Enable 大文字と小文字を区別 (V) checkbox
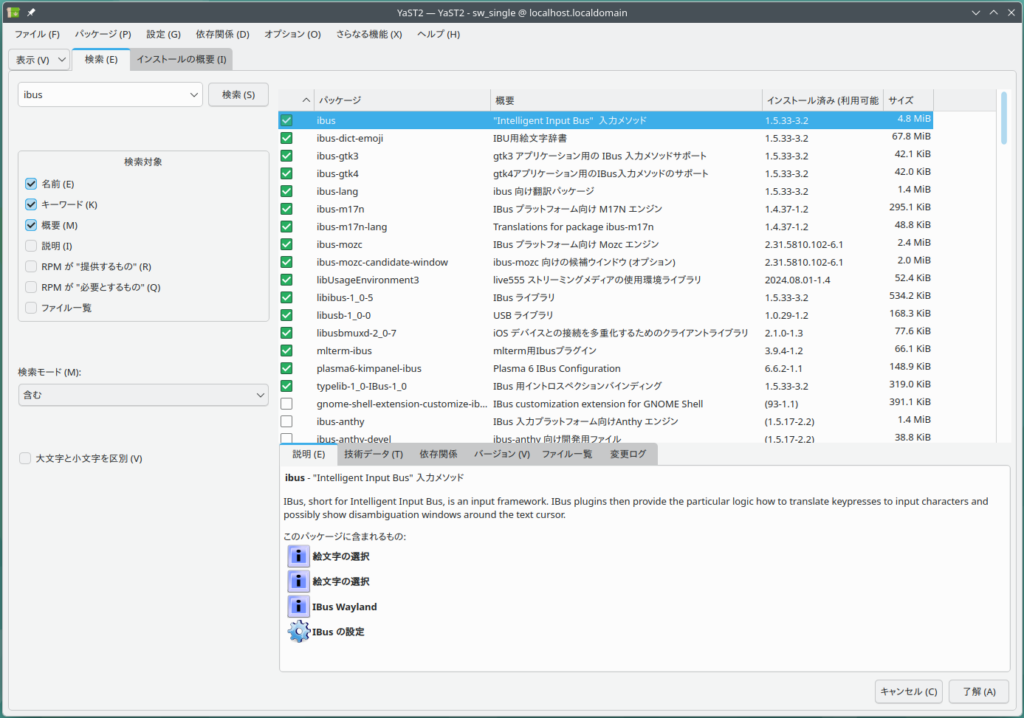 point(25,458)
